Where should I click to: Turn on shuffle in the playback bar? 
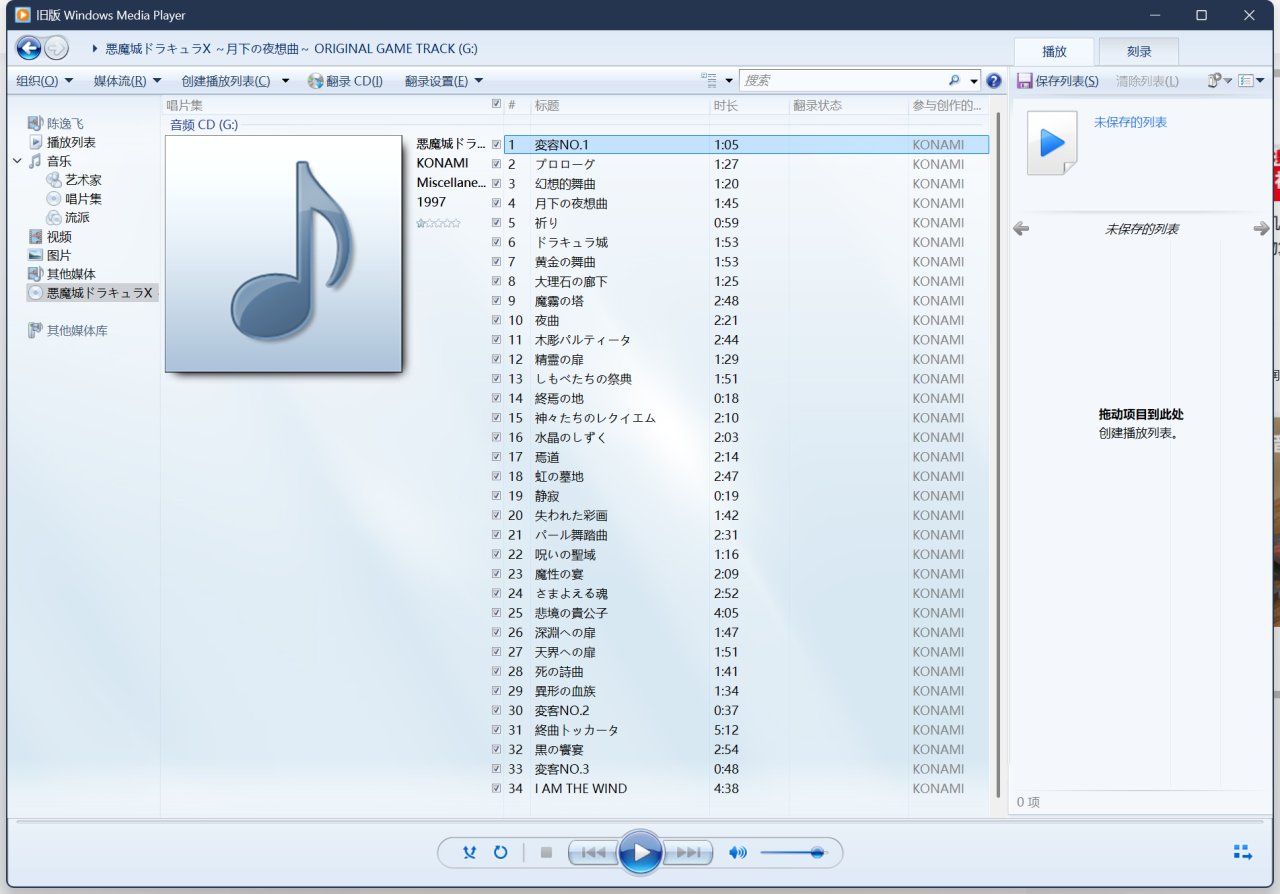pyautogui.click(x=470, y=853)
